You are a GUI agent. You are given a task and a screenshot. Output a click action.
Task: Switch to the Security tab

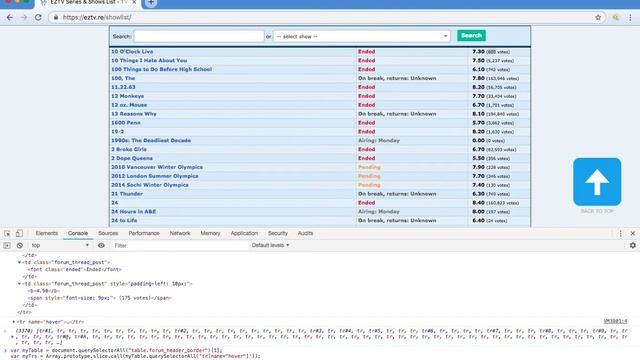pyautogui.click(x=278, y=233)
